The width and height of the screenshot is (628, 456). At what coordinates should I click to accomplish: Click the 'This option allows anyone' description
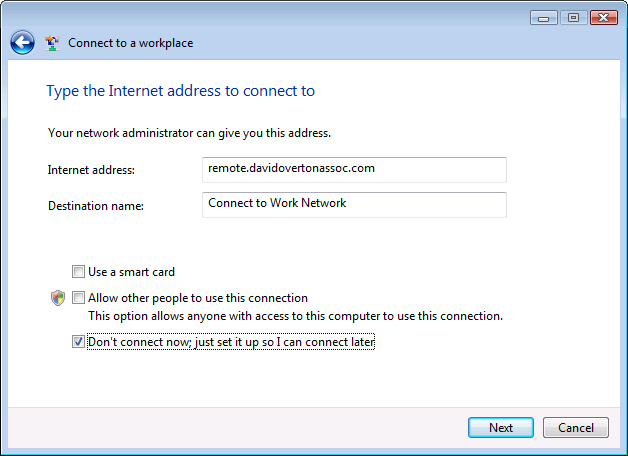[x=296, y=316]
